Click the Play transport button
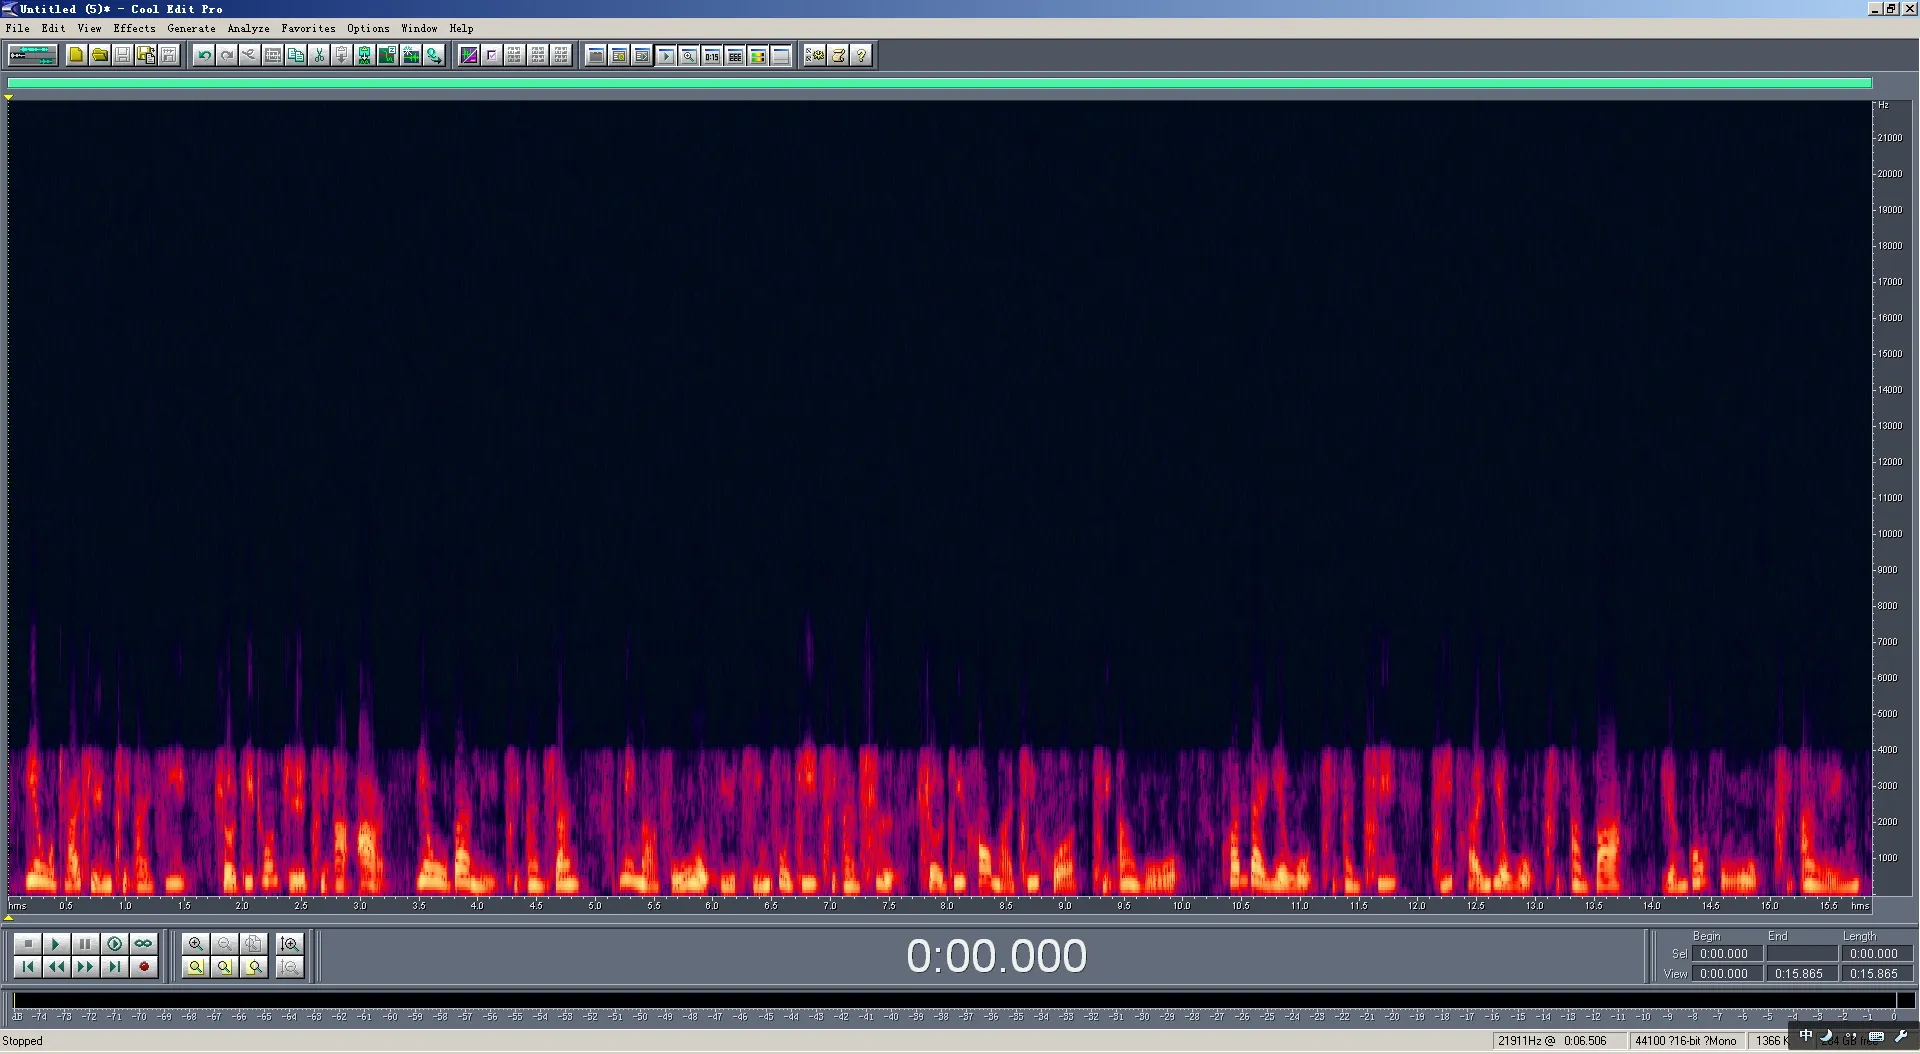Image resolution: width=1920 pixels, height=1054 pixels. [x=56, y=944]
